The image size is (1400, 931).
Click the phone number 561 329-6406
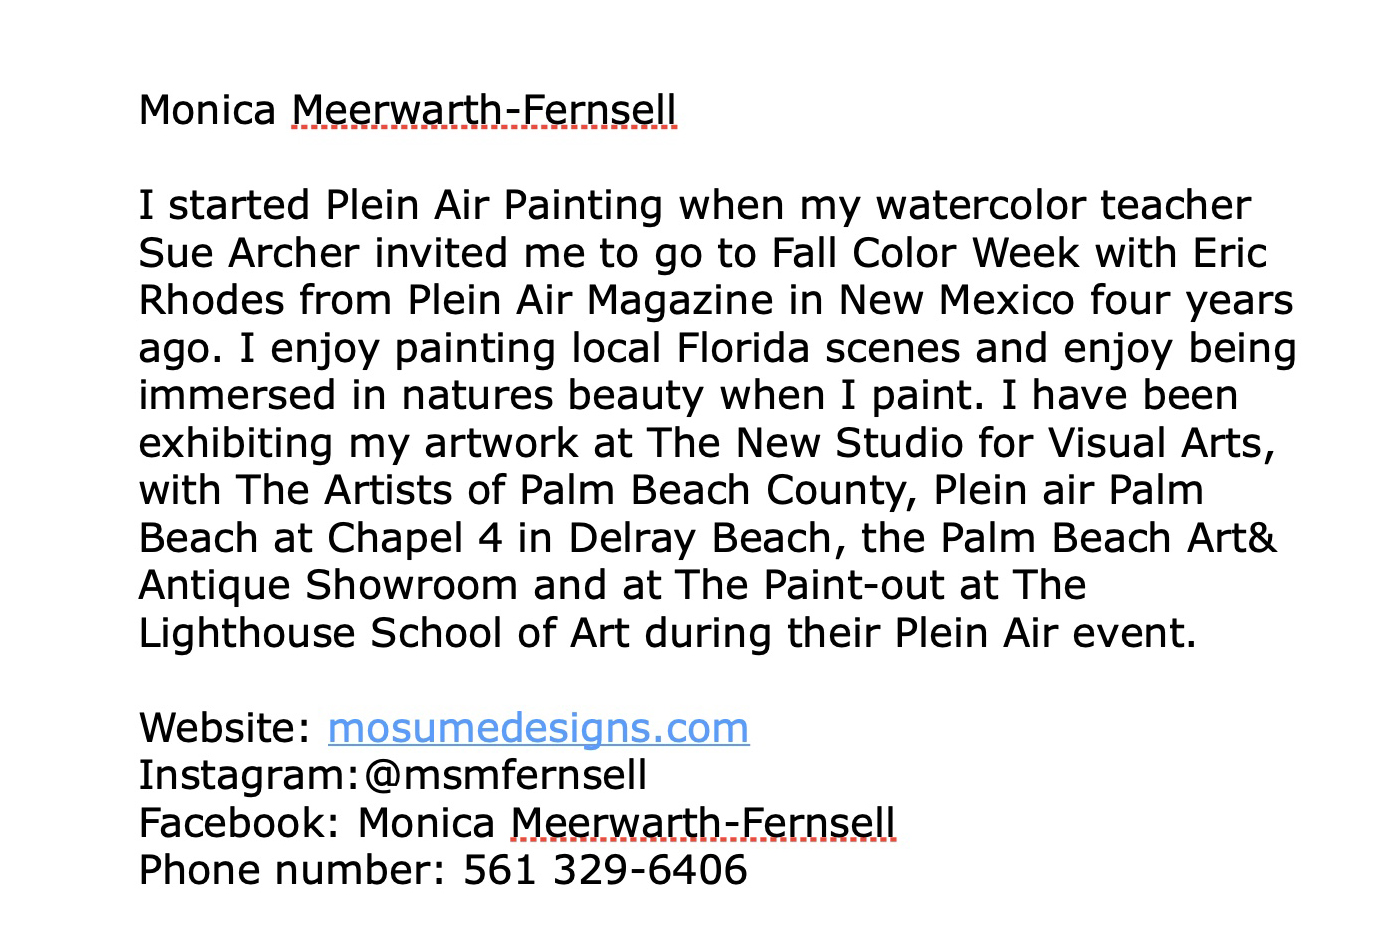tap(605, 870)
